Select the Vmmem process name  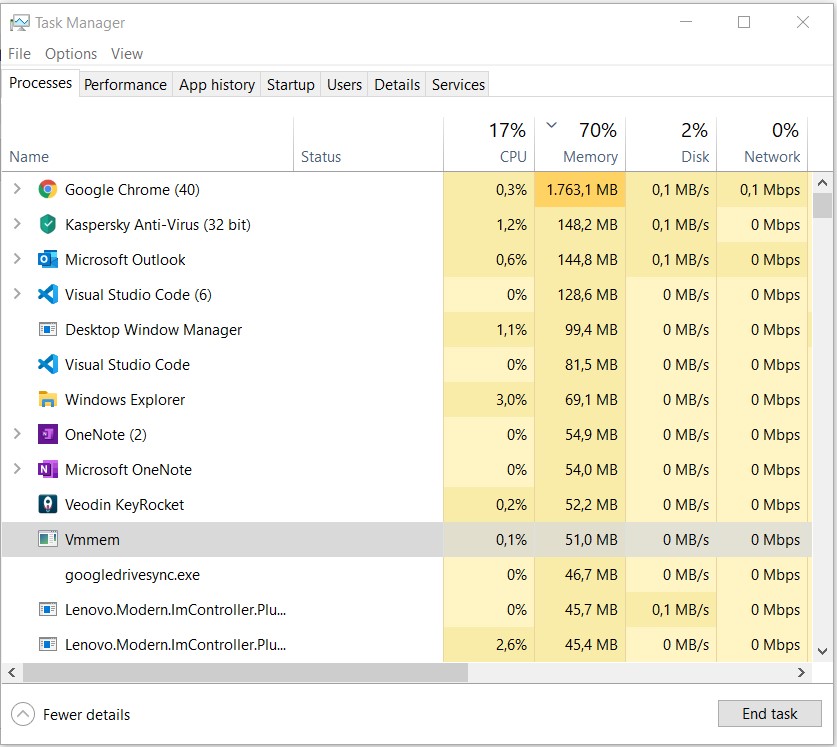pos(92,540)
